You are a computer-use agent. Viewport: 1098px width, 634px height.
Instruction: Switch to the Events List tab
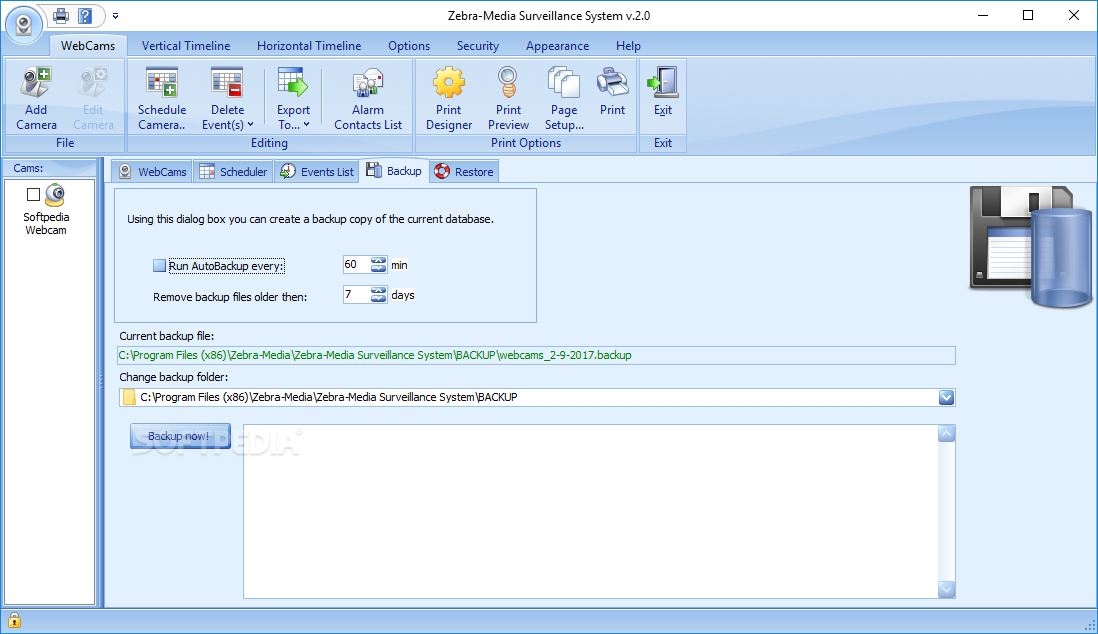[317, 172]
